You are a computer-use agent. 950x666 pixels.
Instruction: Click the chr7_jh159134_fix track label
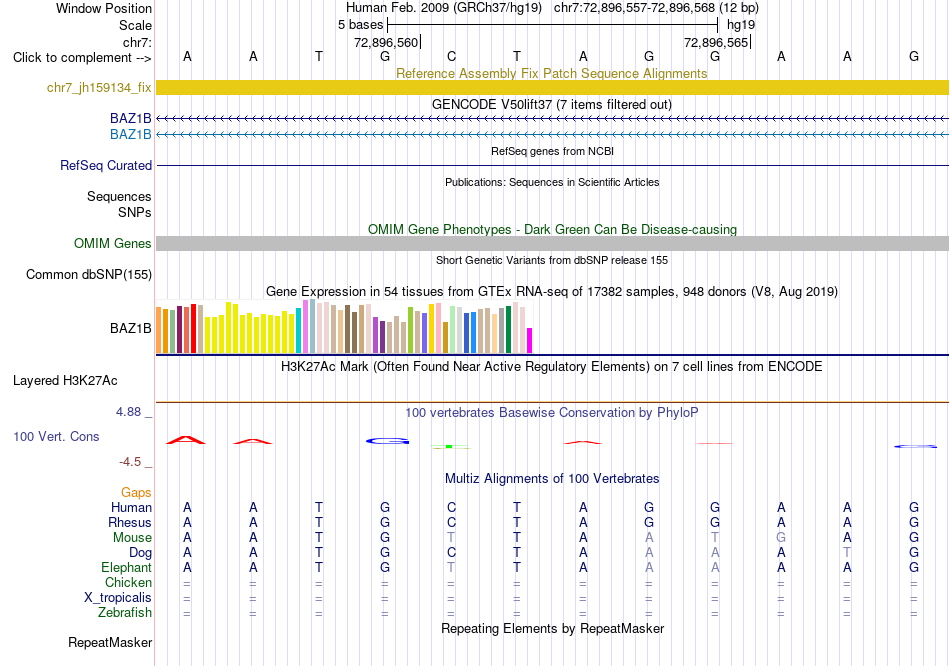[x=99, y=87]
